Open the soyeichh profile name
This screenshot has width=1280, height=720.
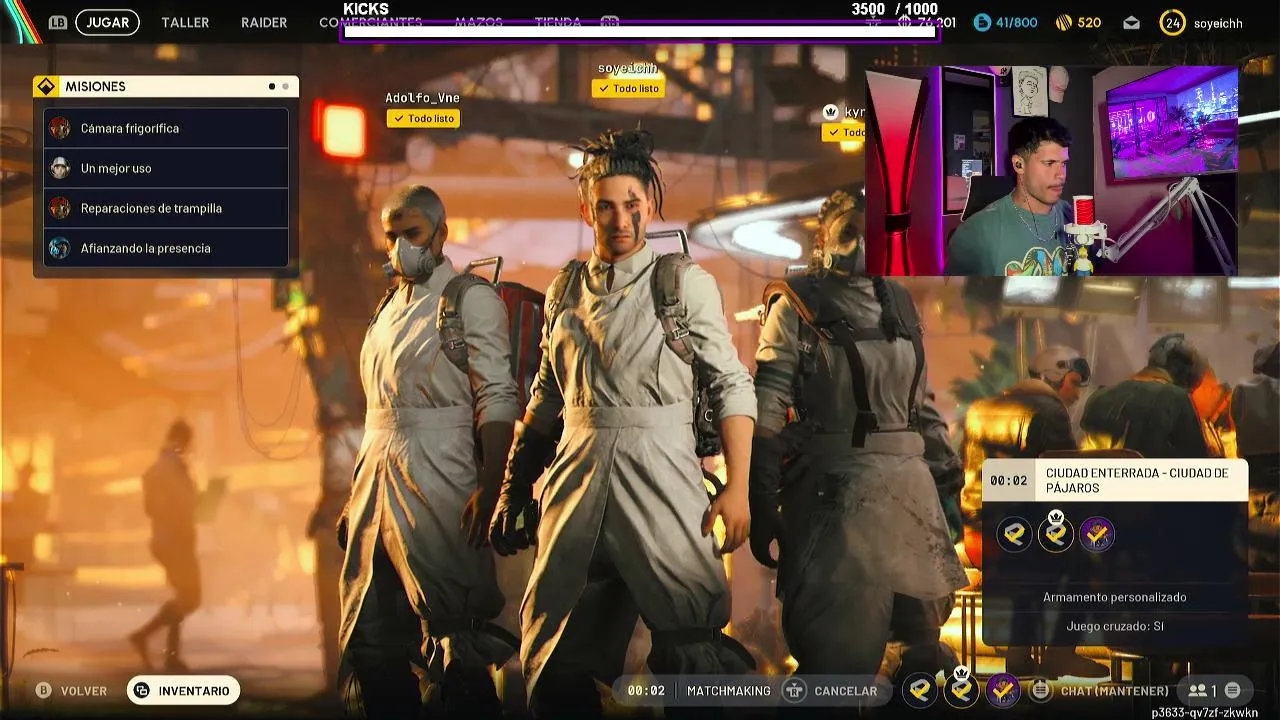1218,22
